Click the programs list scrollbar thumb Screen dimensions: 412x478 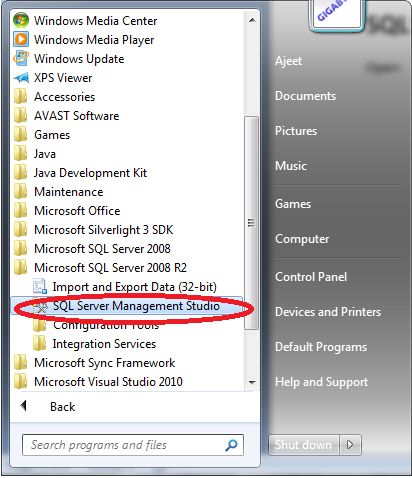coord(252,223)
